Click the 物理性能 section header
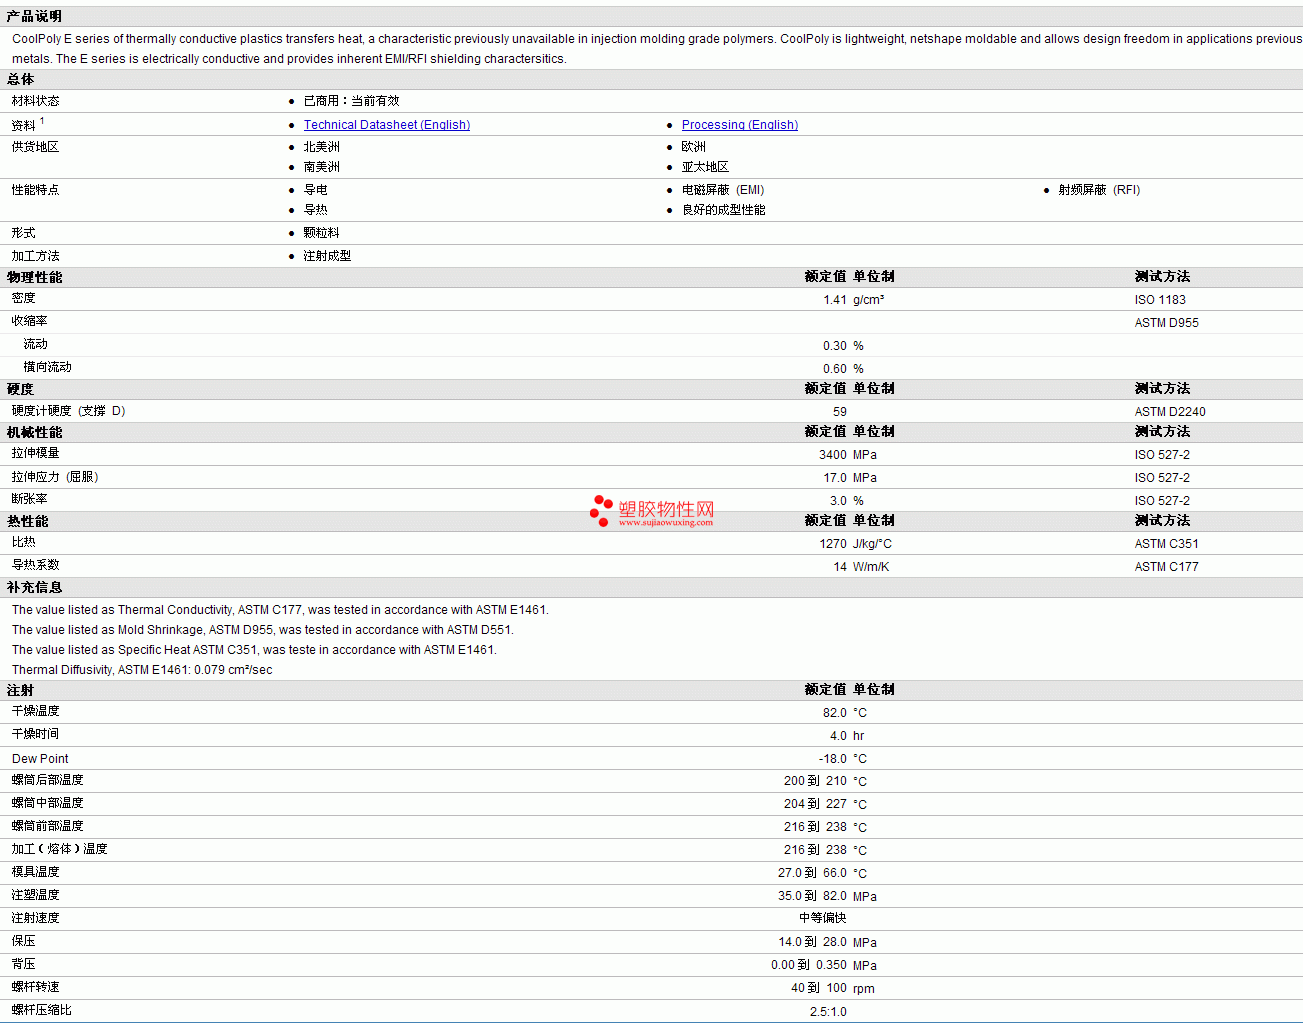This screenshot has width=1303, height=1023. (34, 277)
